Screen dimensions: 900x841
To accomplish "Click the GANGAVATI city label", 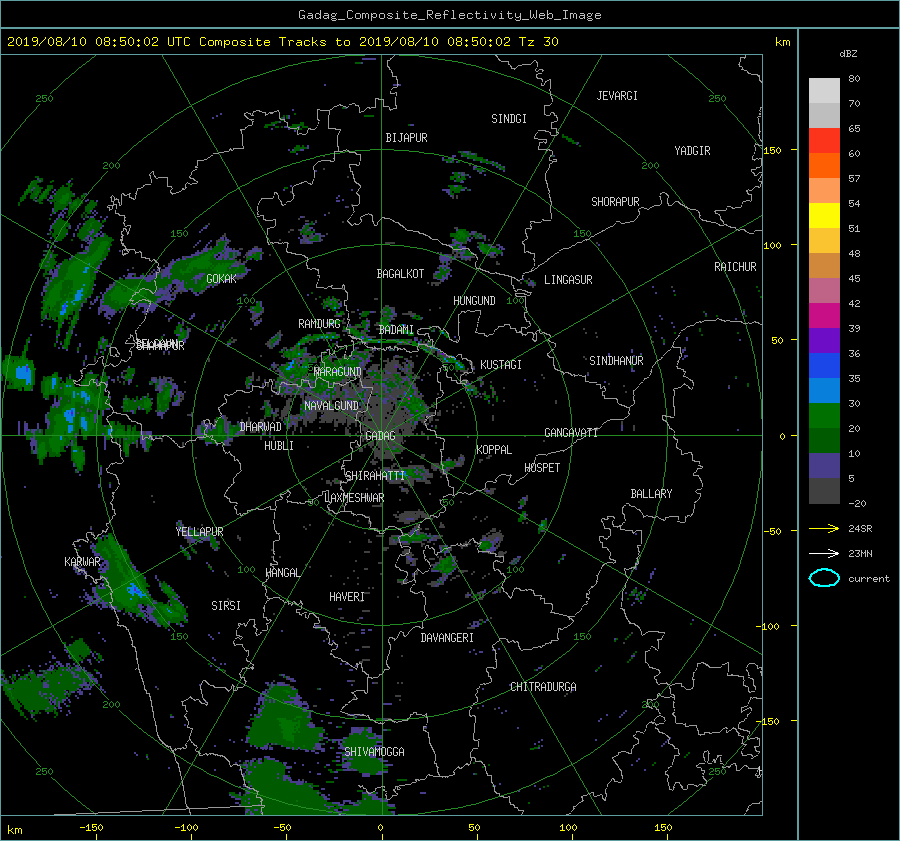I will tap(571, 432).
